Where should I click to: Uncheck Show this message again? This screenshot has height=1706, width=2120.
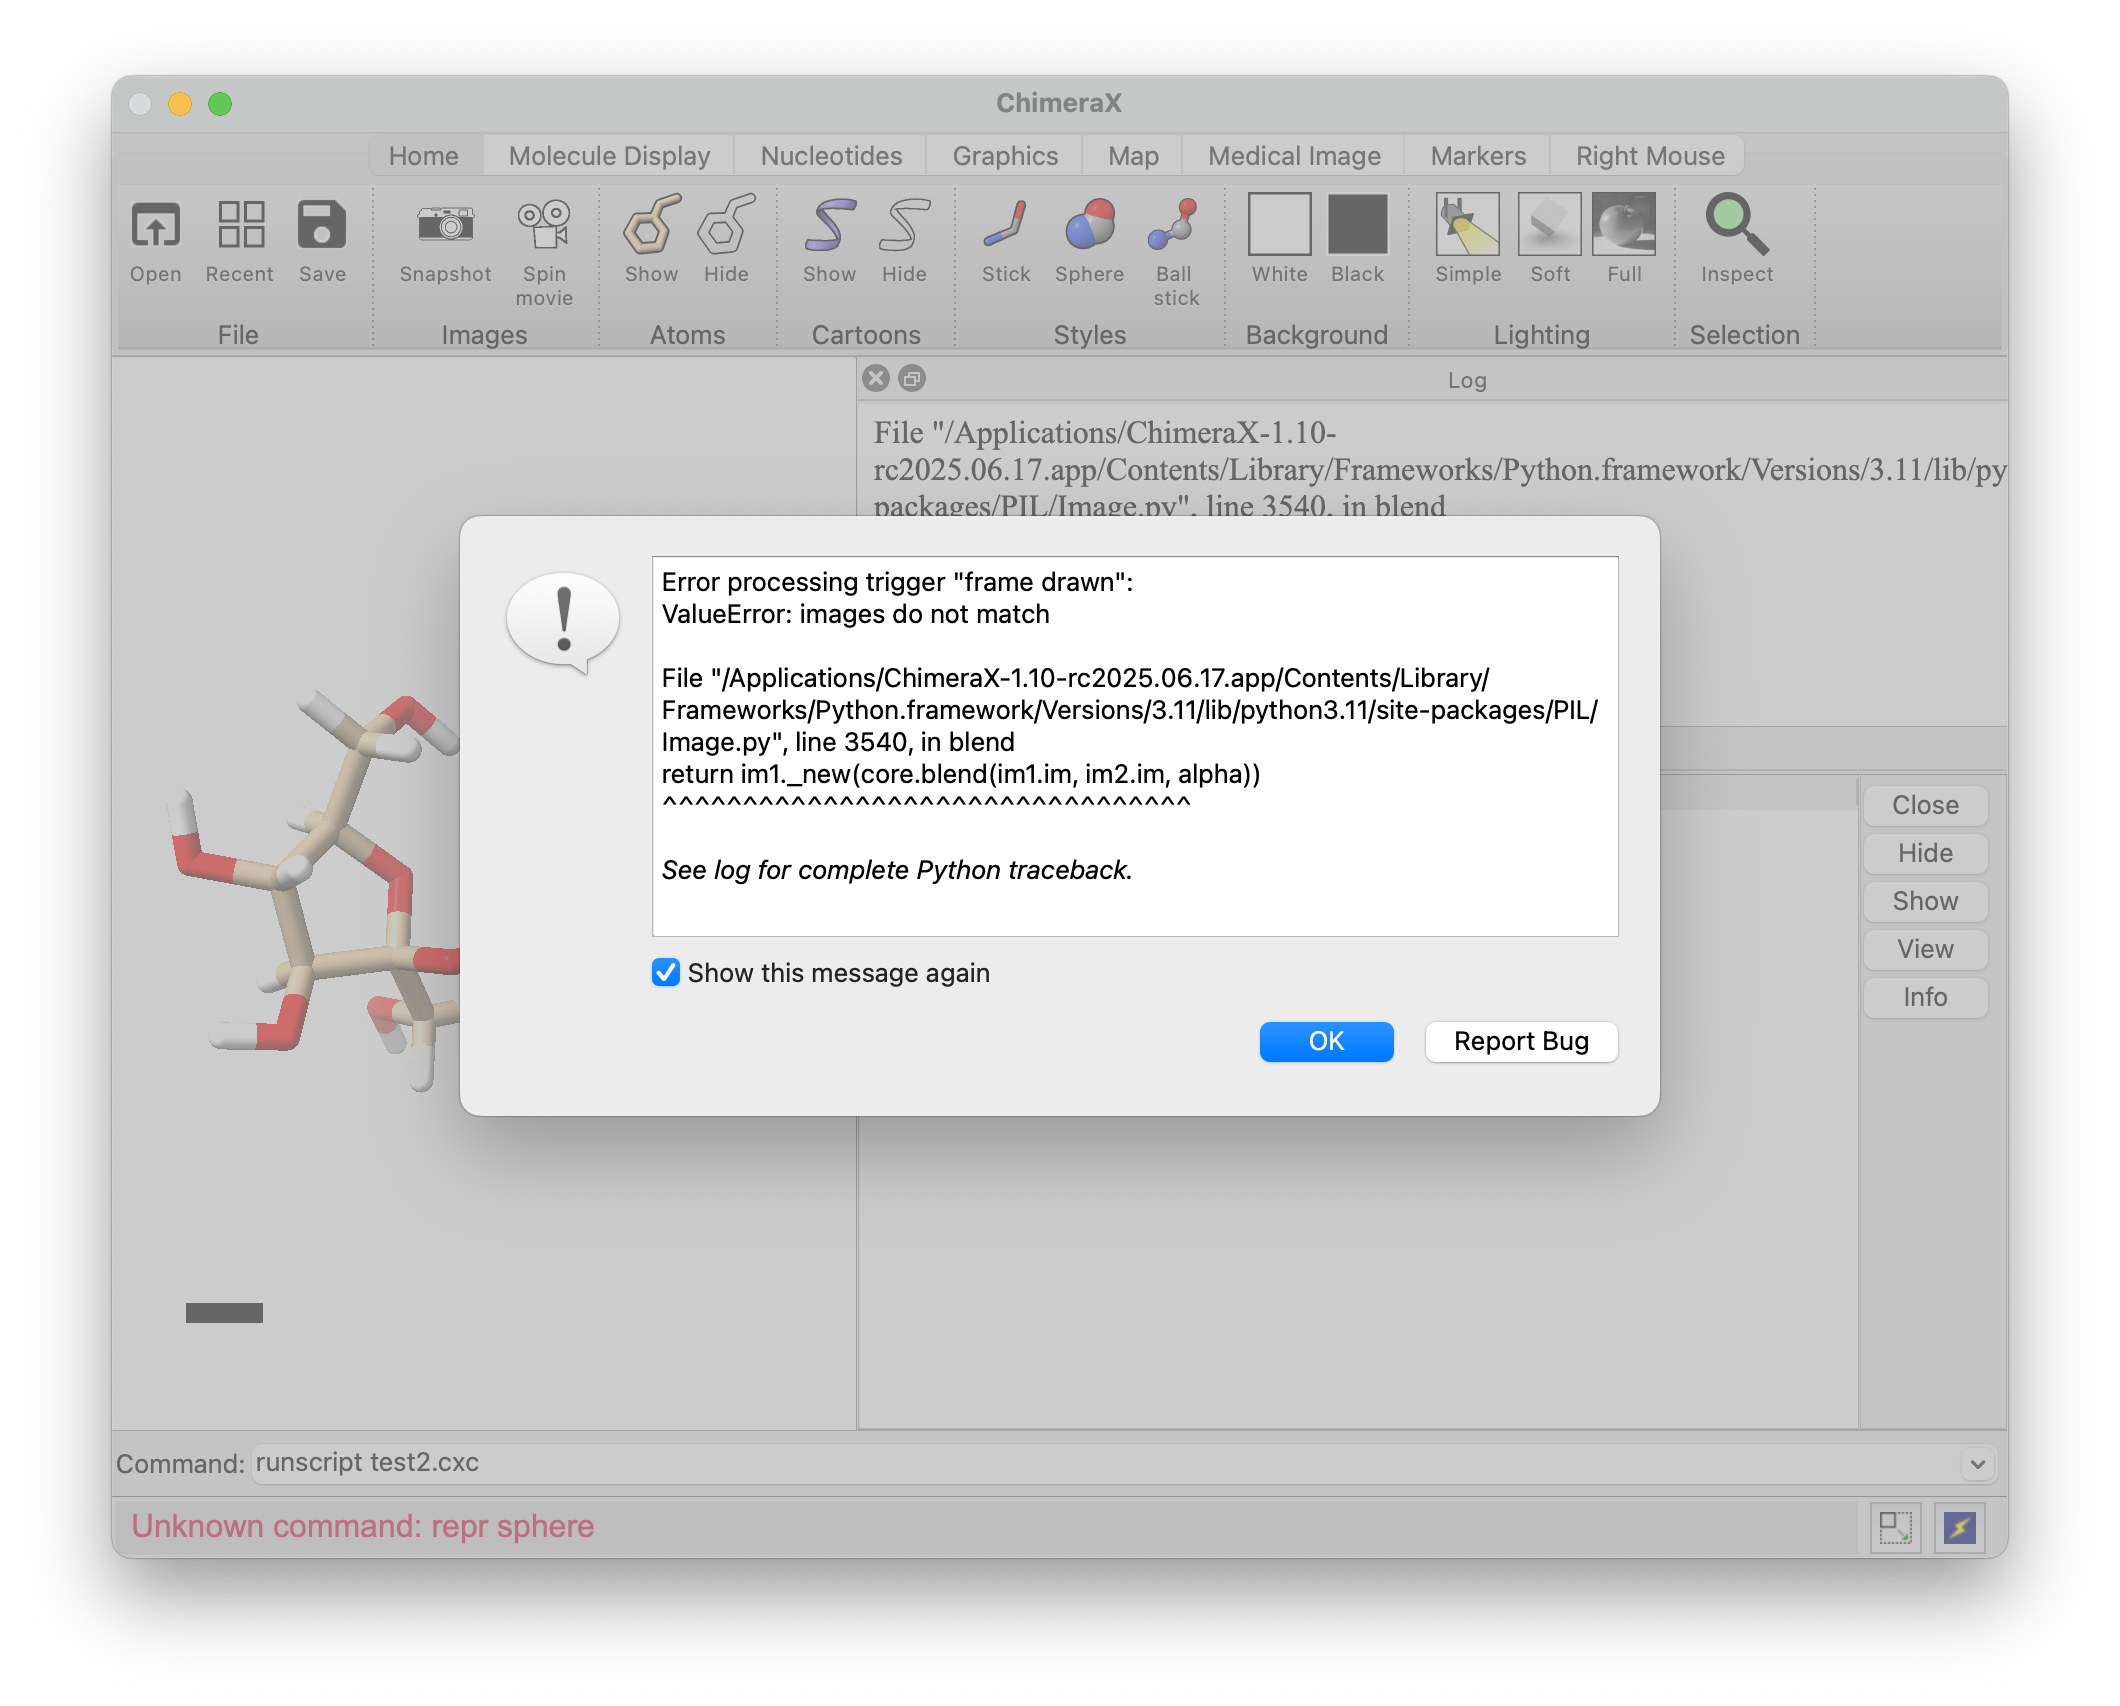[x=666, y=973]
